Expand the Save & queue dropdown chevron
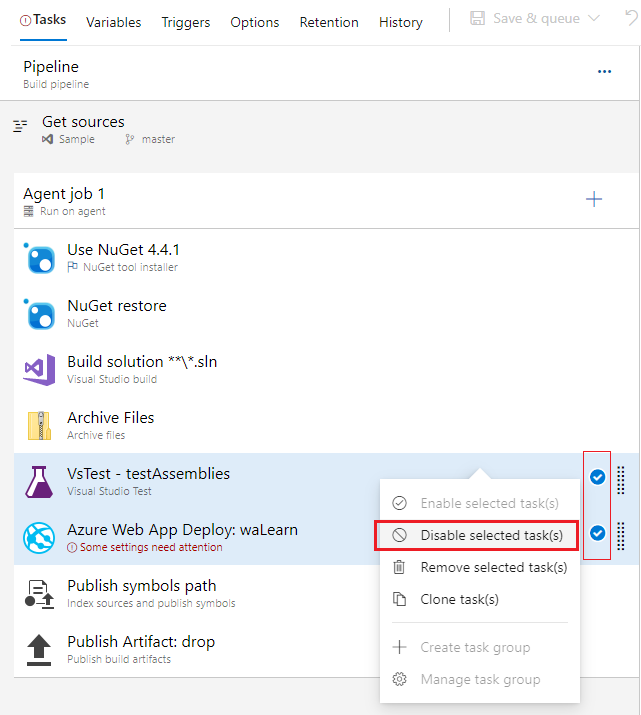 (x=594, y=18)
